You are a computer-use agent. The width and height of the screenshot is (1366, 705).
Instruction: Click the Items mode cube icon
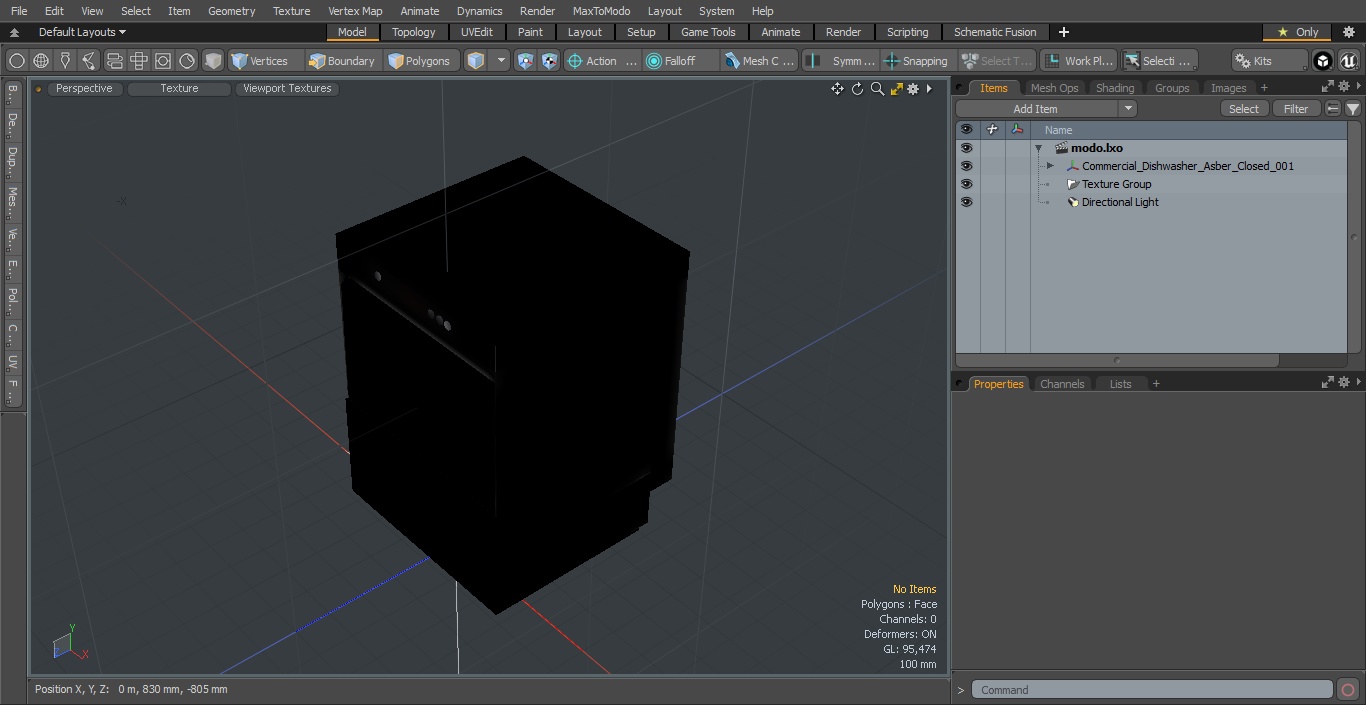click(477, 61)
